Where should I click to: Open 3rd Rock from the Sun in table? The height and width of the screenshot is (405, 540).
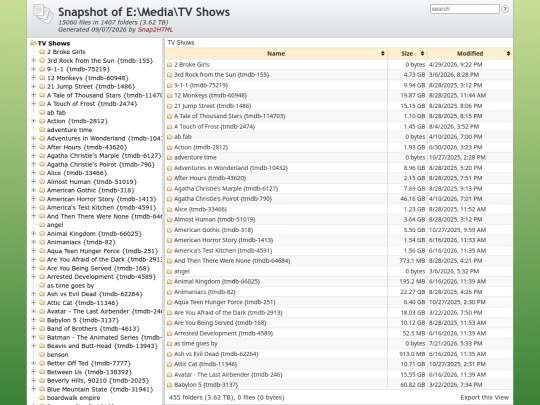221,75
